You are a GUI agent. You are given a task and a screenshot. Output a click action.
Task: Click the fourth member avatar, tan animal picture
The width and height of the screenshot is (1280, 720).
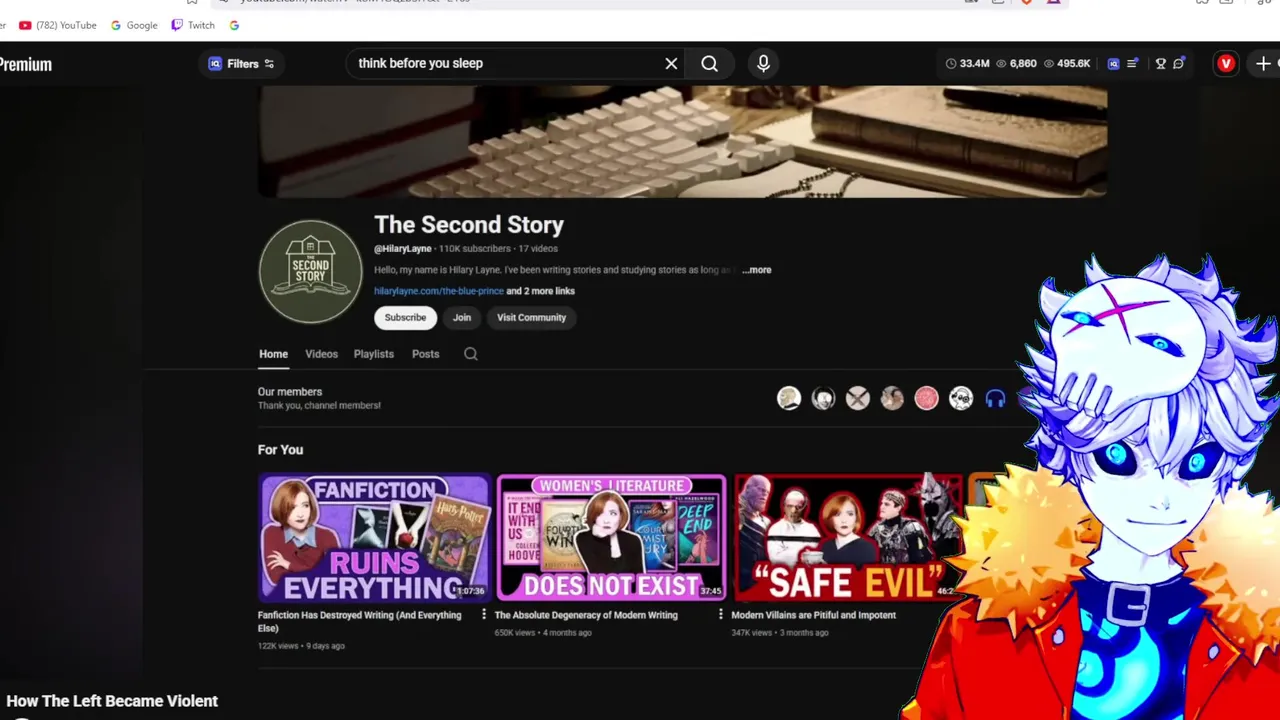pos(892,399)
